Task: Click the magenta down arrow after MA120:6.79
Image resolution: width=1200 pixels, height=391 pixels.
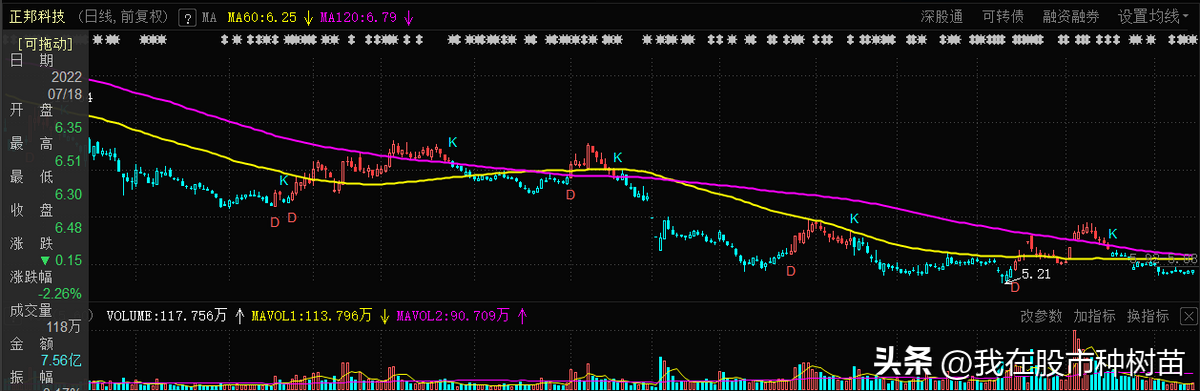Action: (408, 17)
